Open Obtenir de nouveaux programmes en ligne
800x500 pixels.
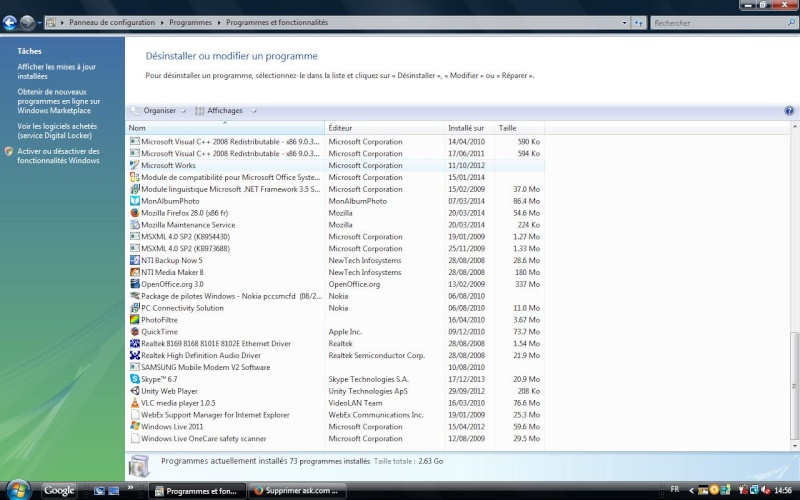tap(59, 101)
